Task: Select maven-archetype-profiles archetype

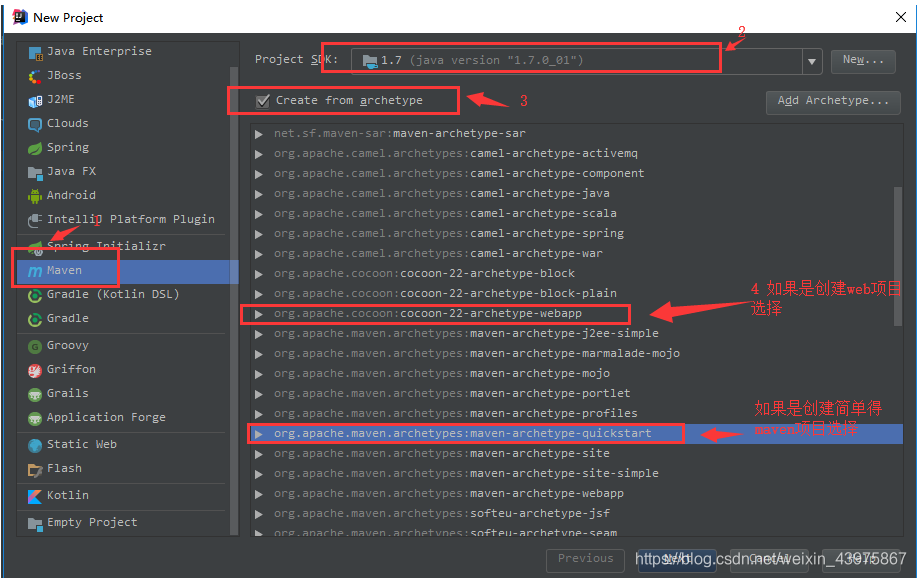Action: click(x=456, y=414)
